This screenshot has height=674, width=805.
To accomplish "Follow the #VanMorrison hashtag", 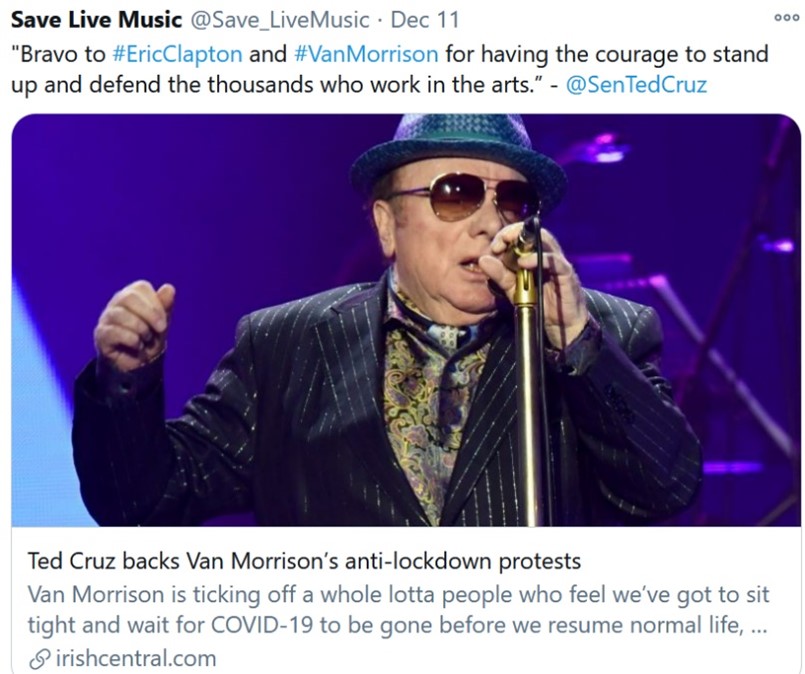I will 368,52.
